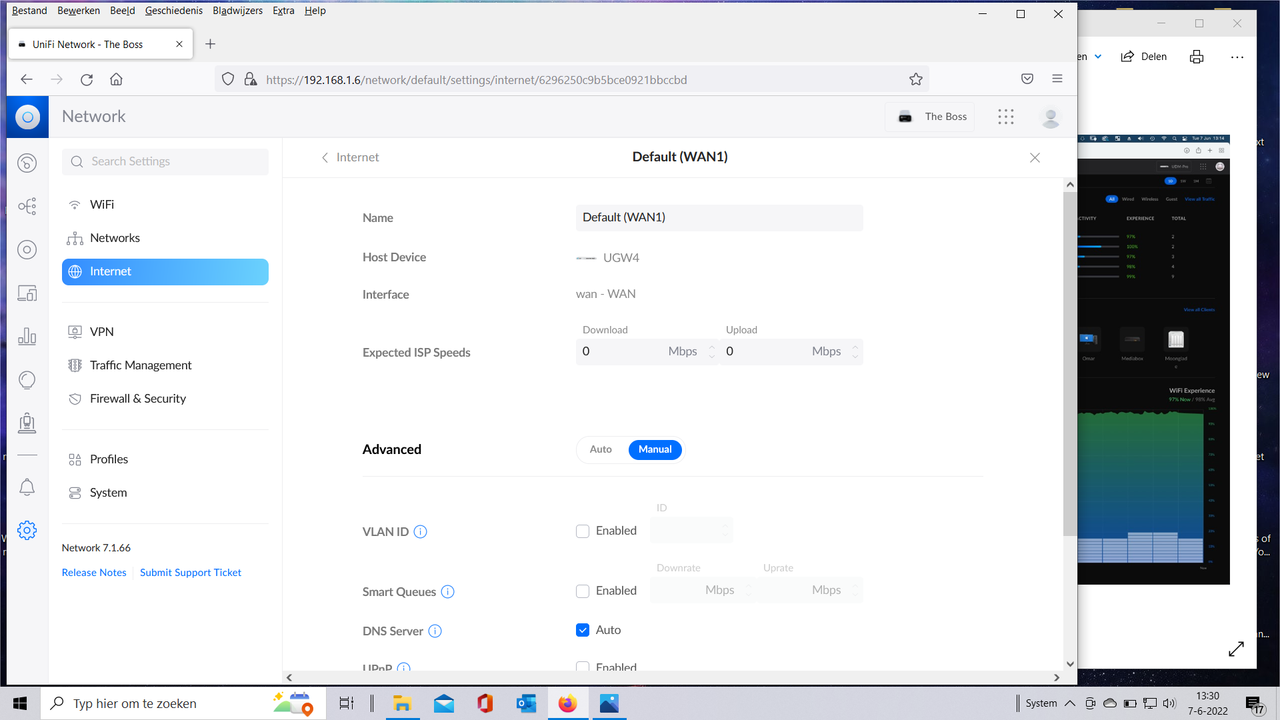Close the Default (WAN1) settings panel
Viewport: 1280px width, 720px height.
(x=1035, y=158)
